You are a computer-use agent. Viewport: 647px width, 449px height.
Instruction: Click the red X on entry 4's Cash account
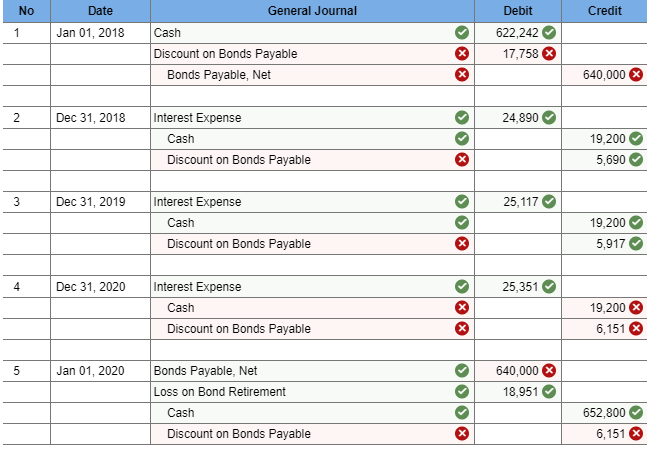click(462, 307)
